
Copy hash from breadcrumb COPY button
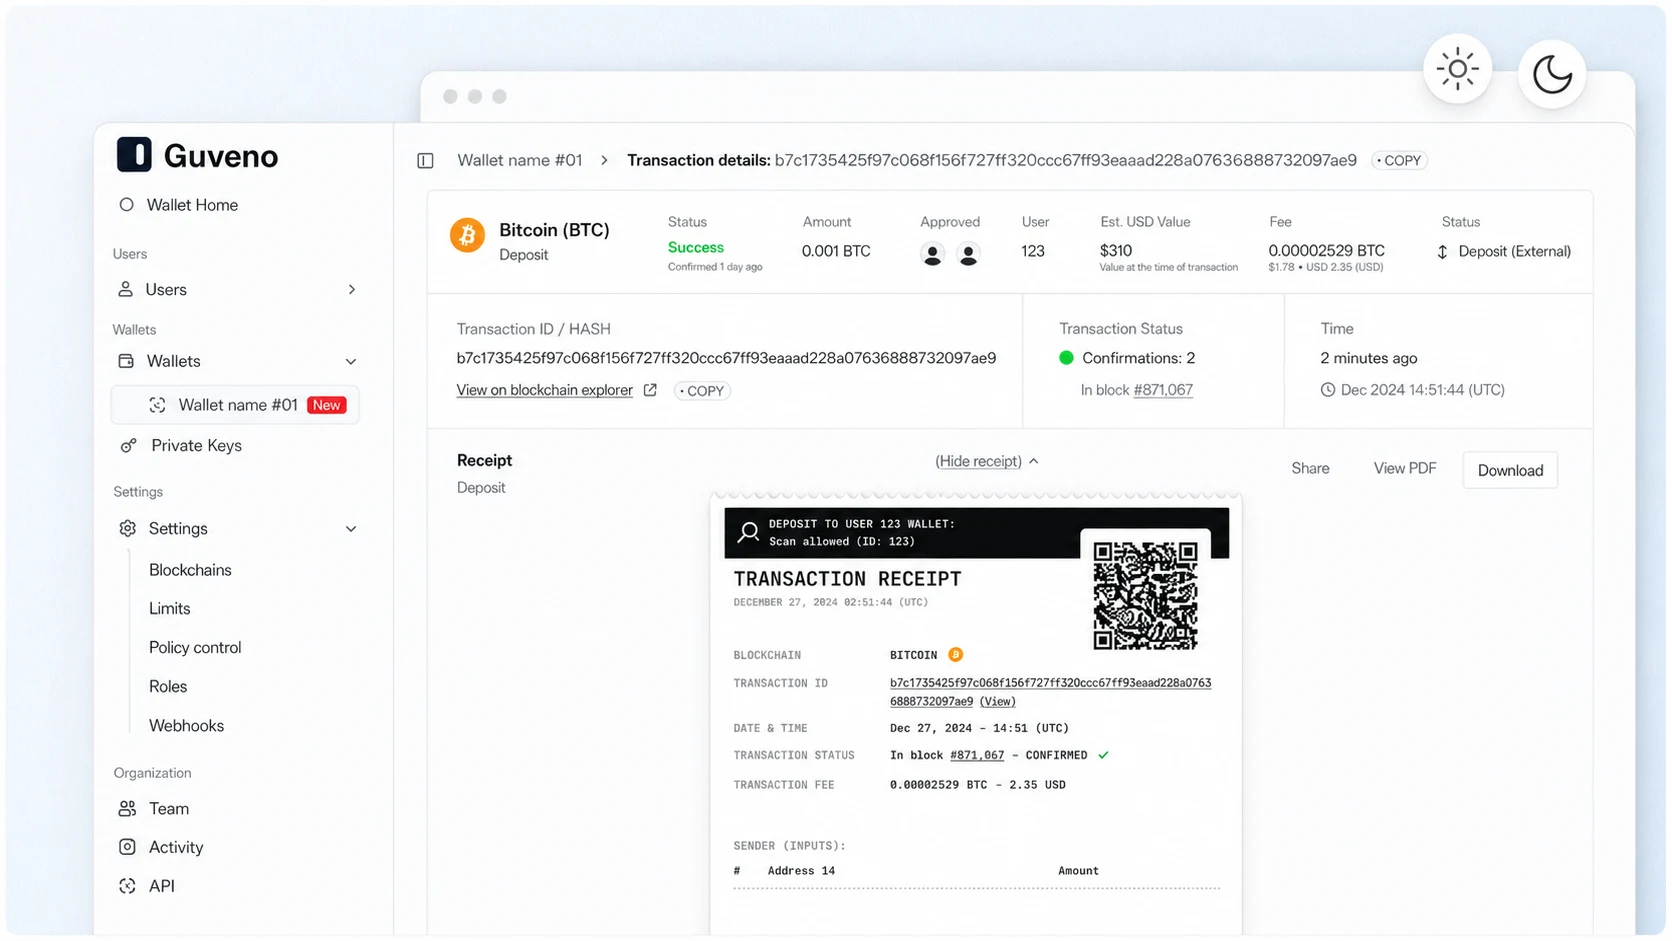tap(1399, 160)
